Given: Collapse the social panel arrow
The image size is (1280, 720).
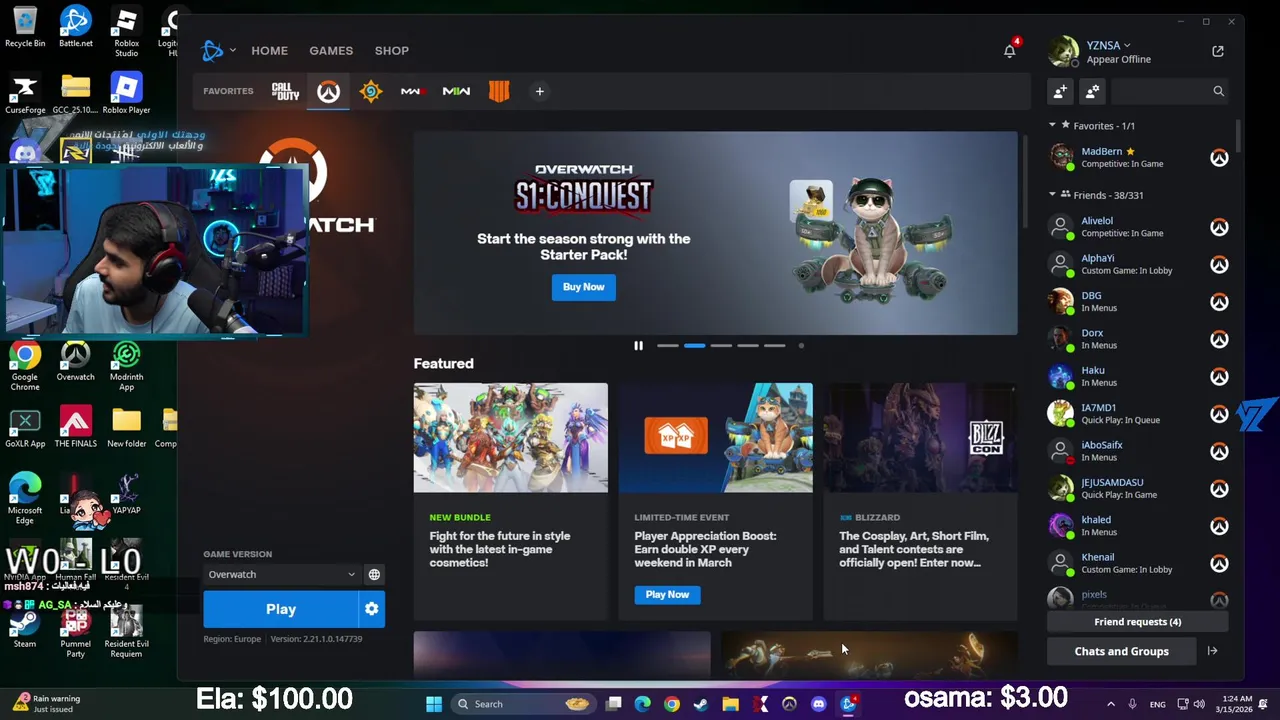Looking at the screenshot, I should [1212, 651].
